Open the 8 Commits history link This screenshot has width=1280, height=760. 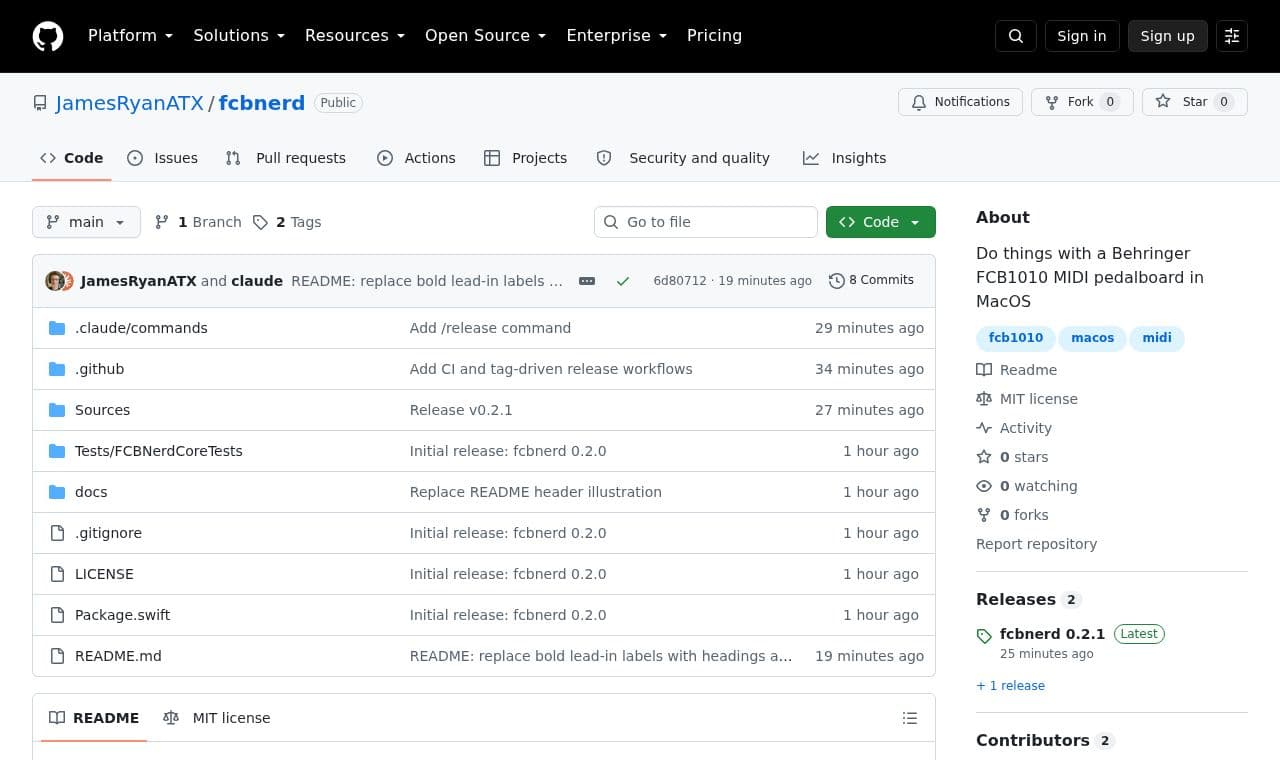pos(871,281)
